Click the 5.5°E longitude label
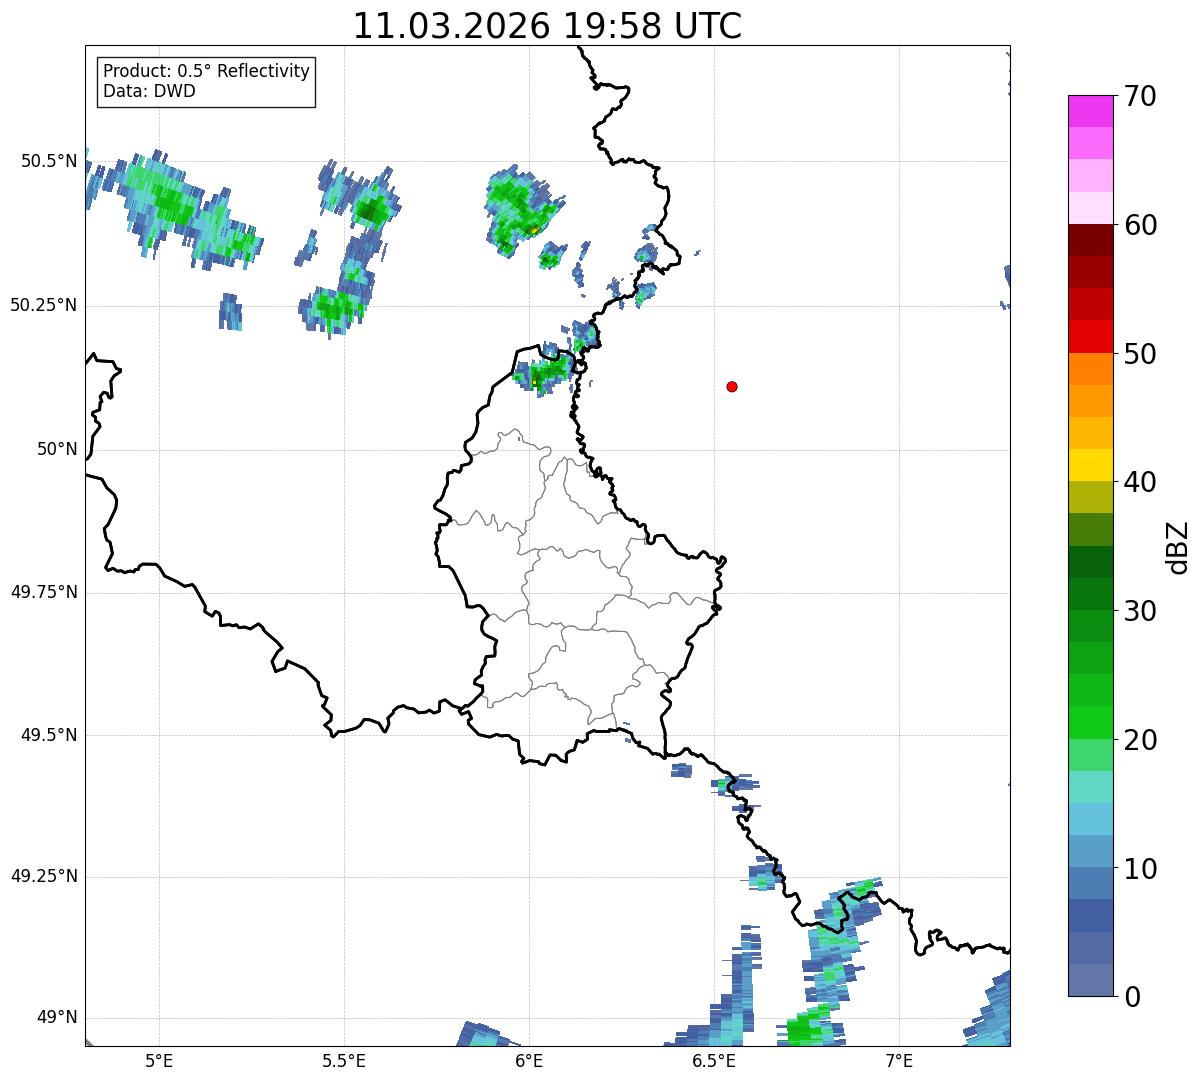The height and width of the screenshot is (1081, 1202). tap(344, 1060)
